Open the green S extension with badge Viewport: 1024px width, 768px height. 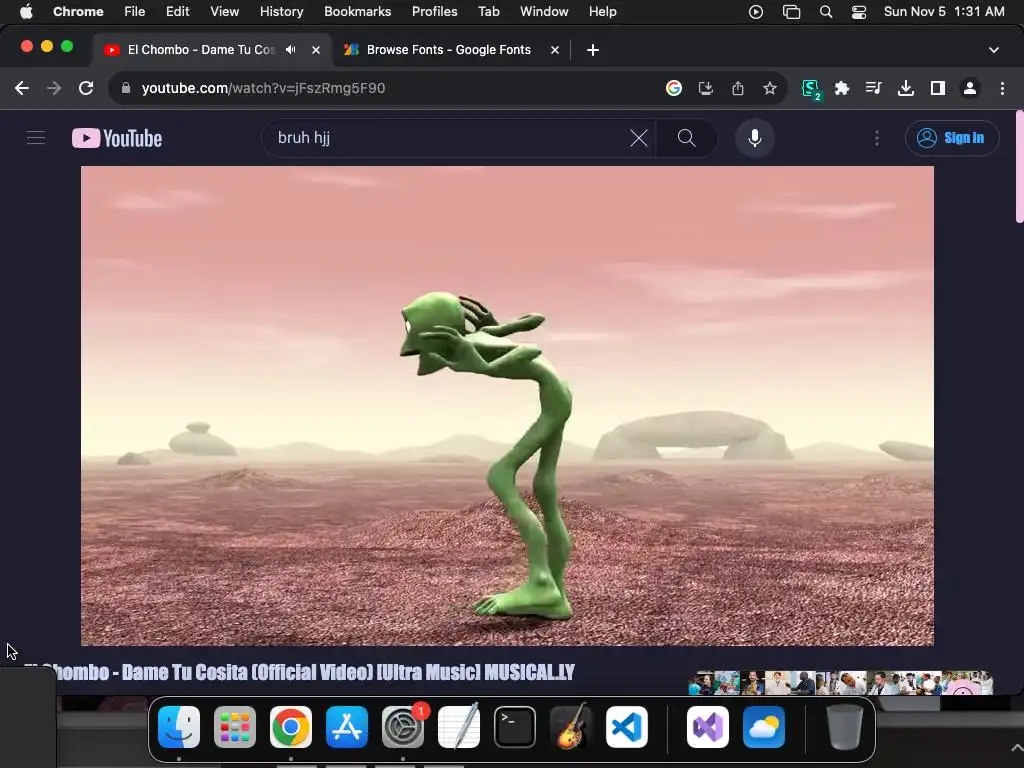pos(810,89)
